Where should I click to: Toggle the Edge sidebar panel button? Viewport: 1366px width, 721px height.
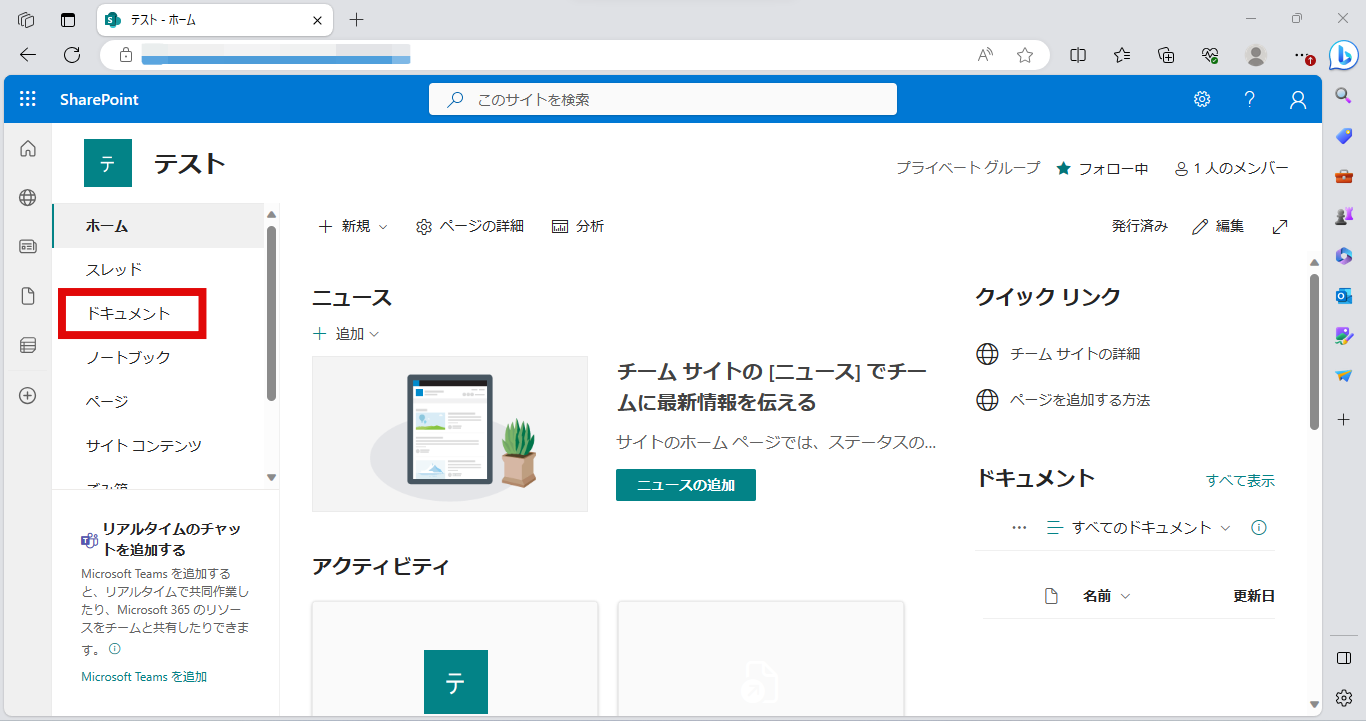click(1344, 657)
